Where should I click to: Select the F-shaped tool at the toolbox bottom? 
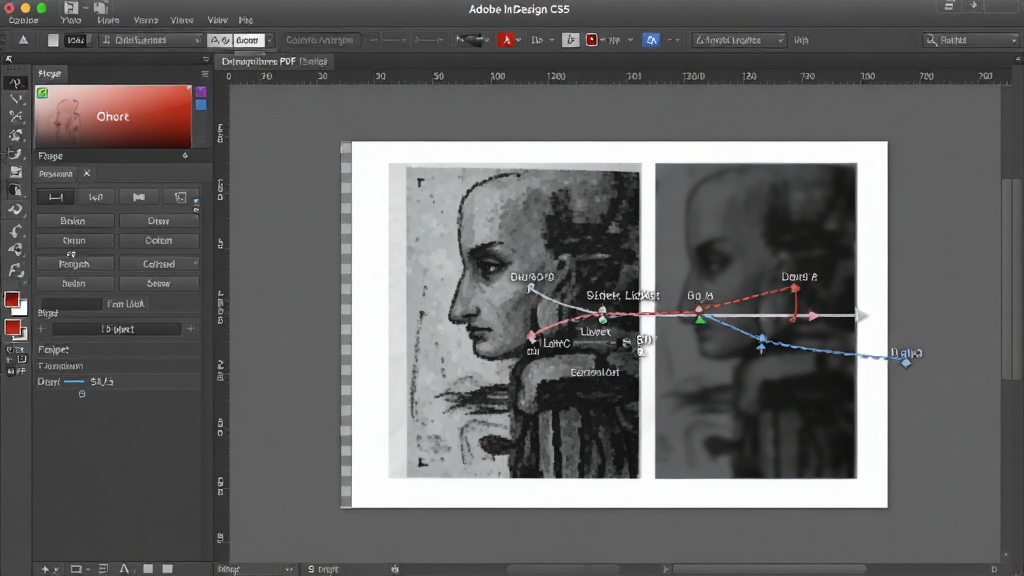pos(16,270)
